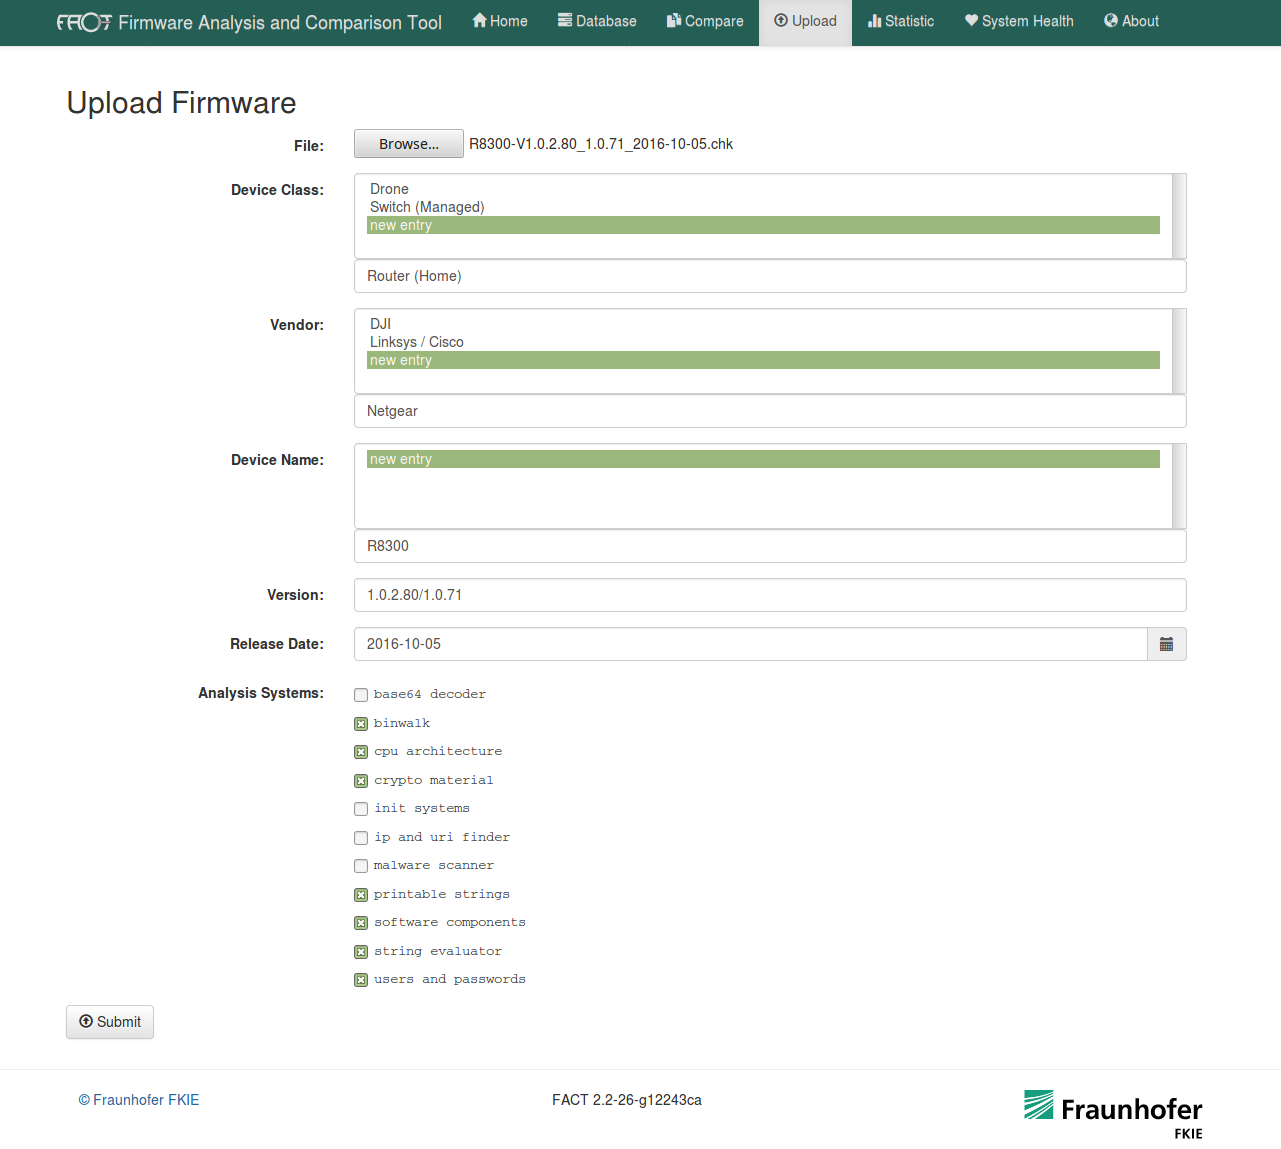Click the Firmware Analysis and Comparison Tool title

pos(280,22)
